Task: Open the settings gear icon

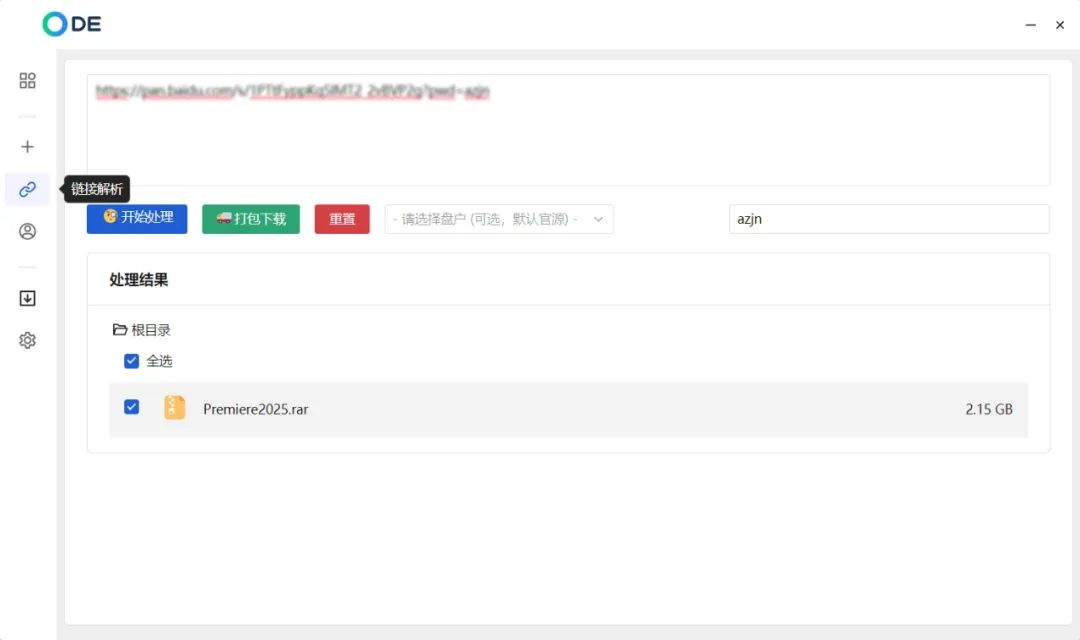Action: [27, 340]
